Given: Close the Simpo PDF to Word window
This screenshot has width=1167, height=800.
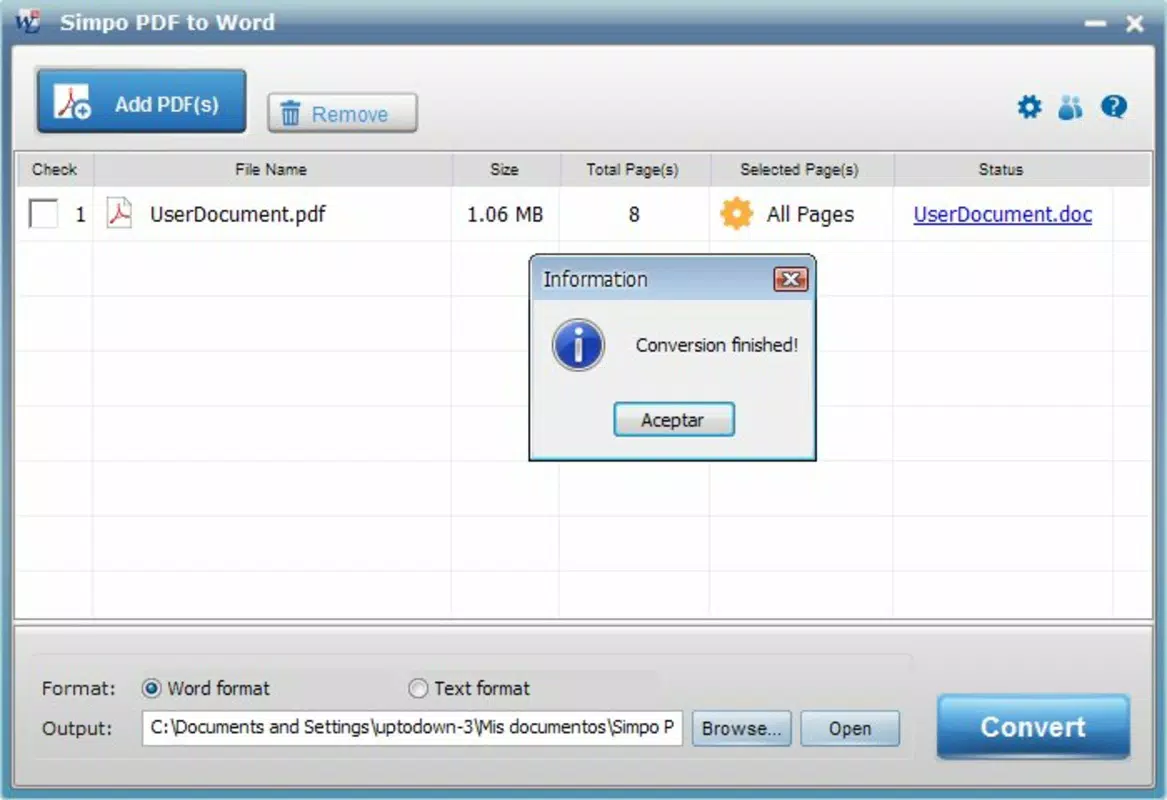Looking at the screenshot, I should [x=1134, y=24].
